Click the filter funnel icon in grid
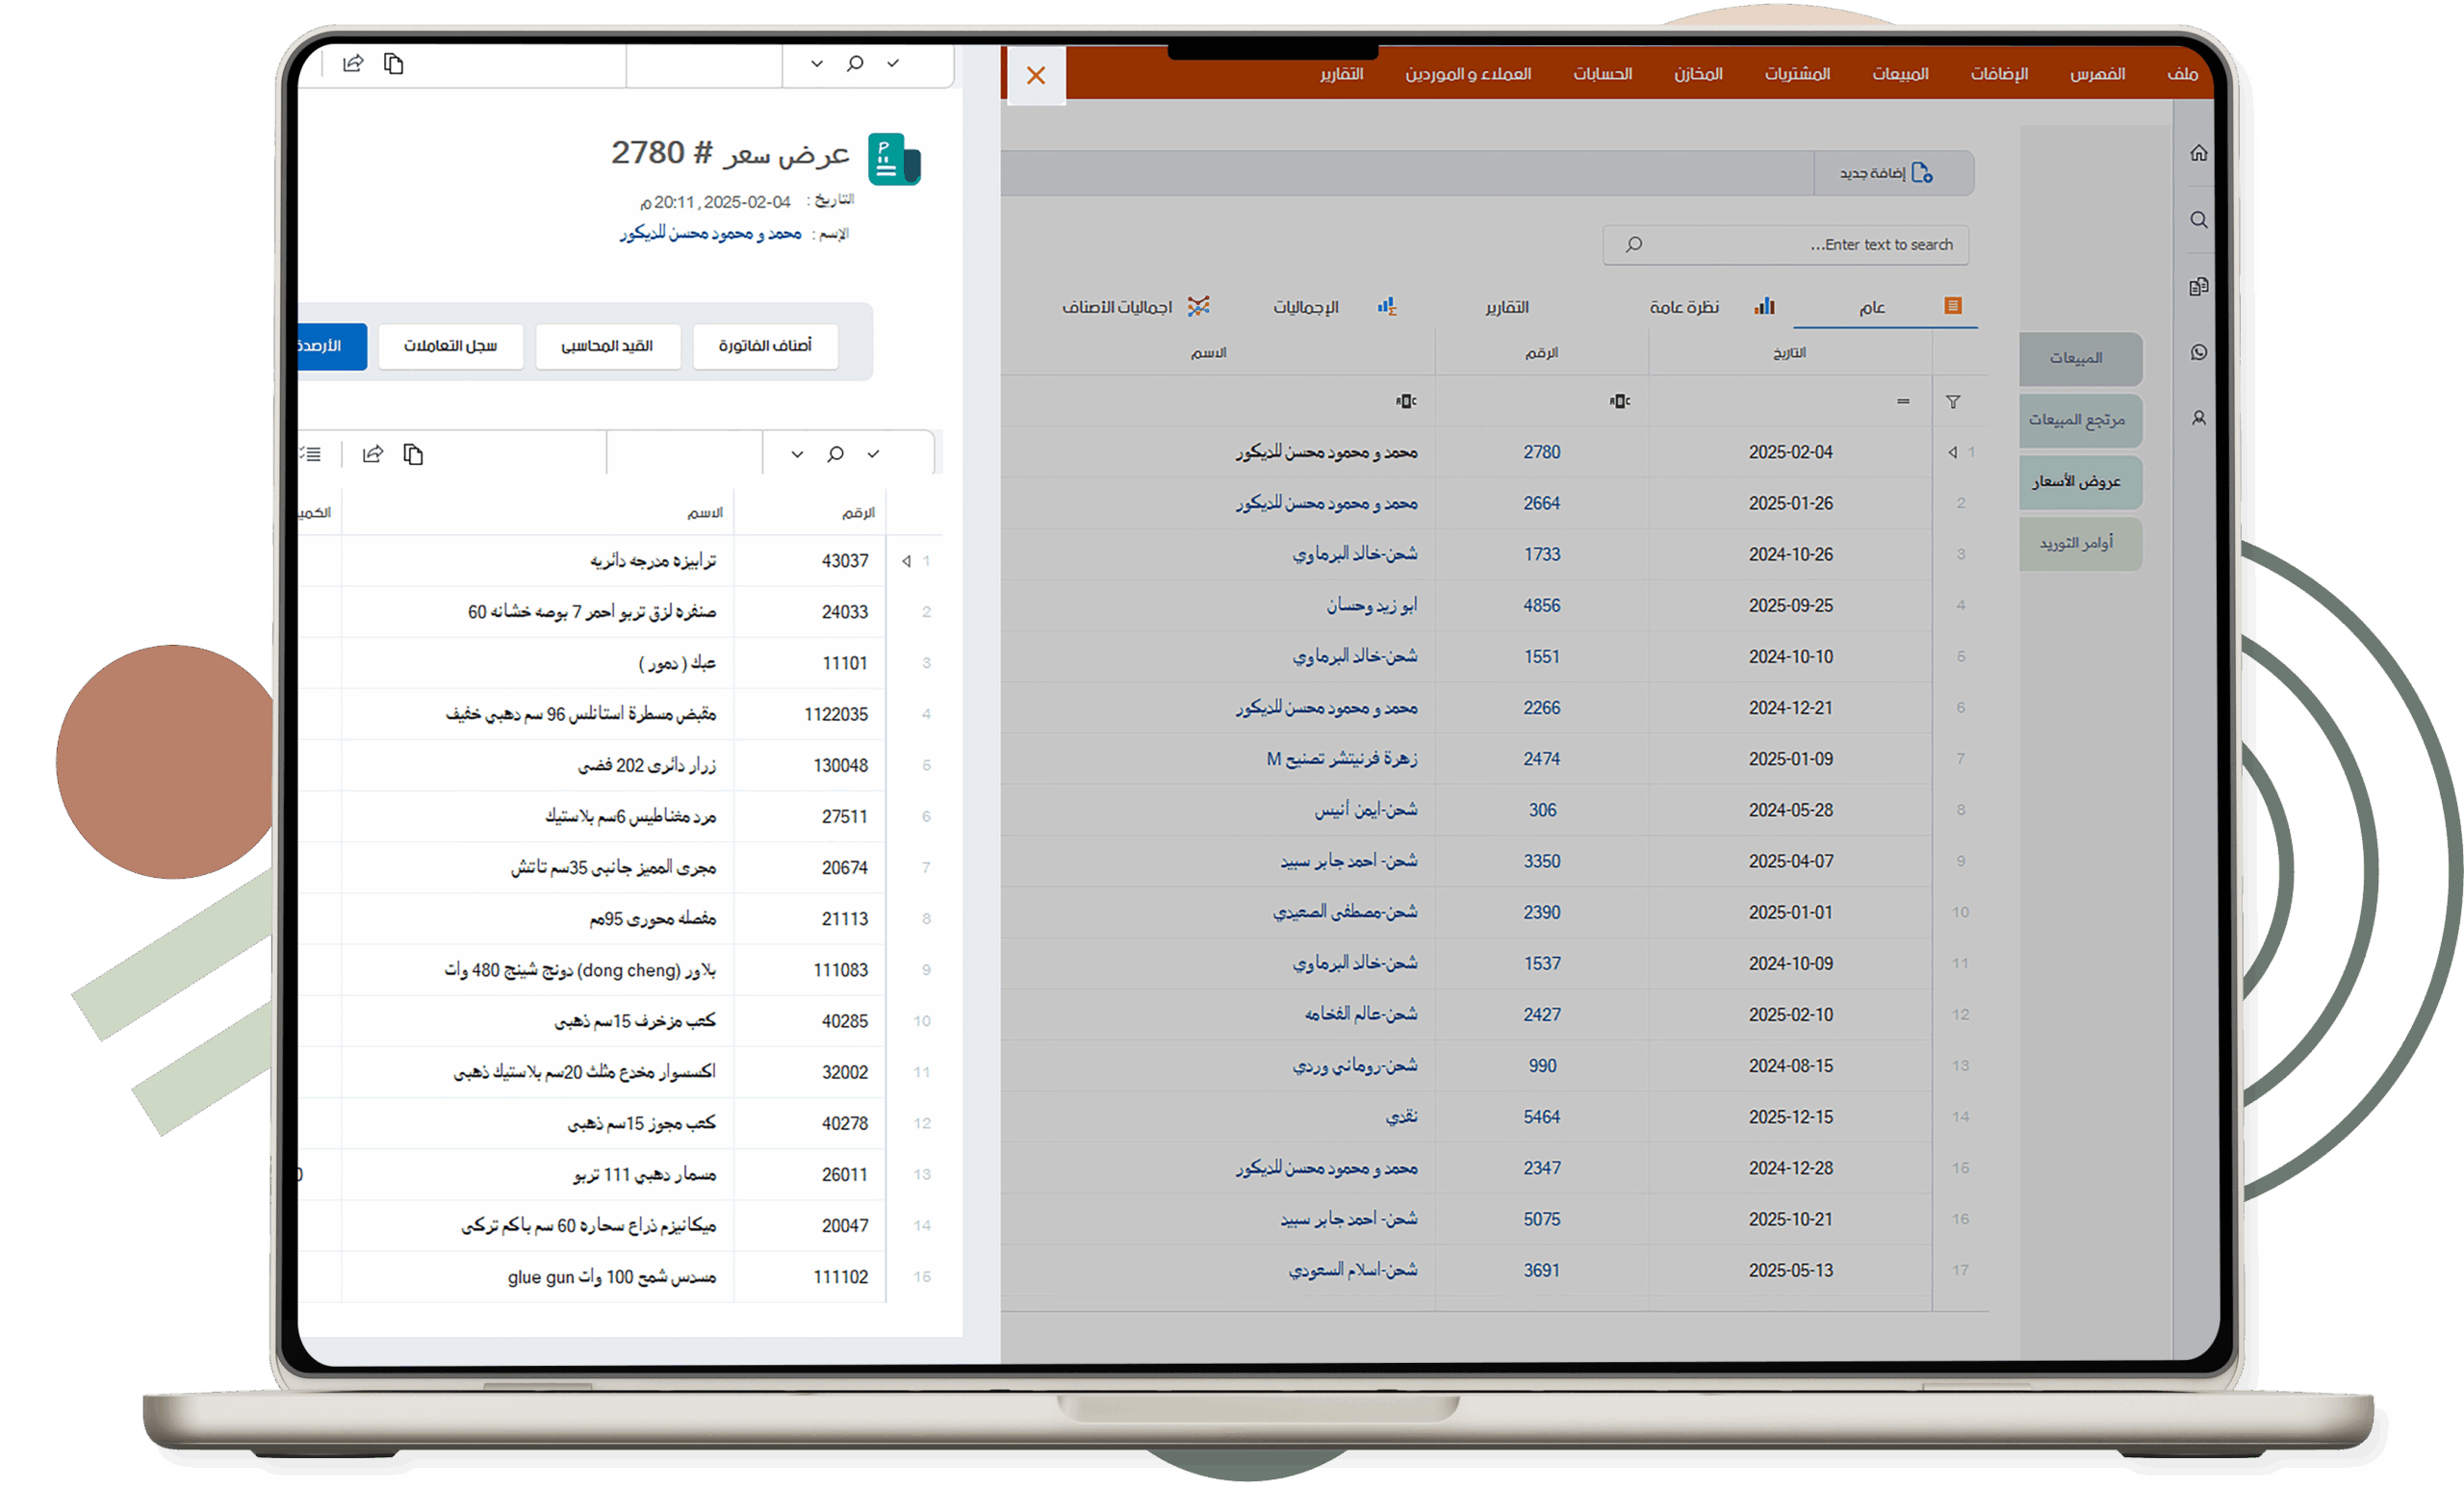2464x1488 pixels. tap(1952, 402)
